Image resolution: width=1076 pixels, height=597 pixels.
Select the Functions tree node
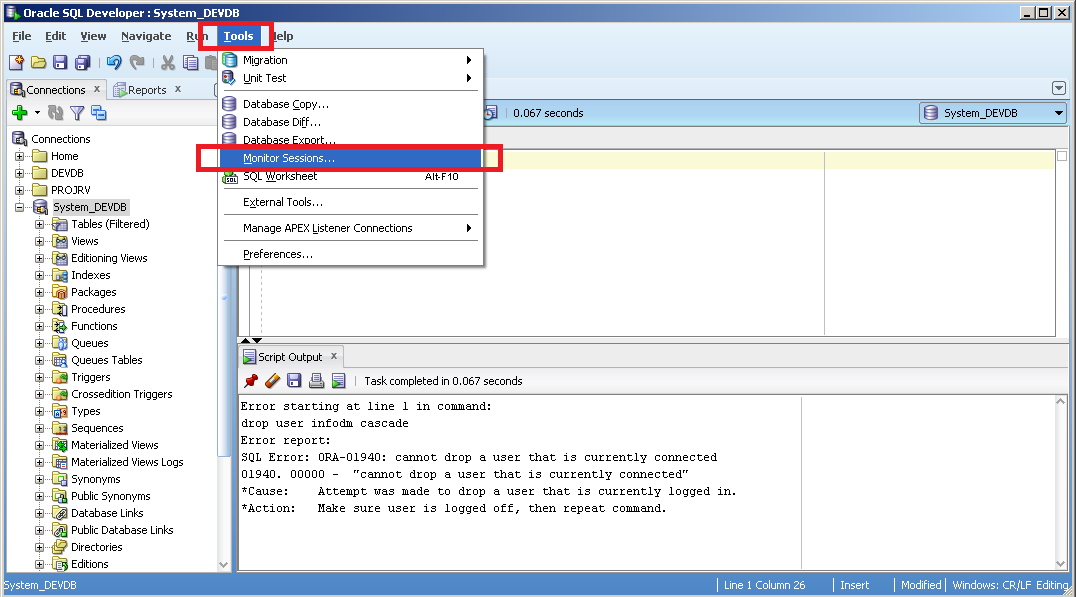(x=94, y=327)
